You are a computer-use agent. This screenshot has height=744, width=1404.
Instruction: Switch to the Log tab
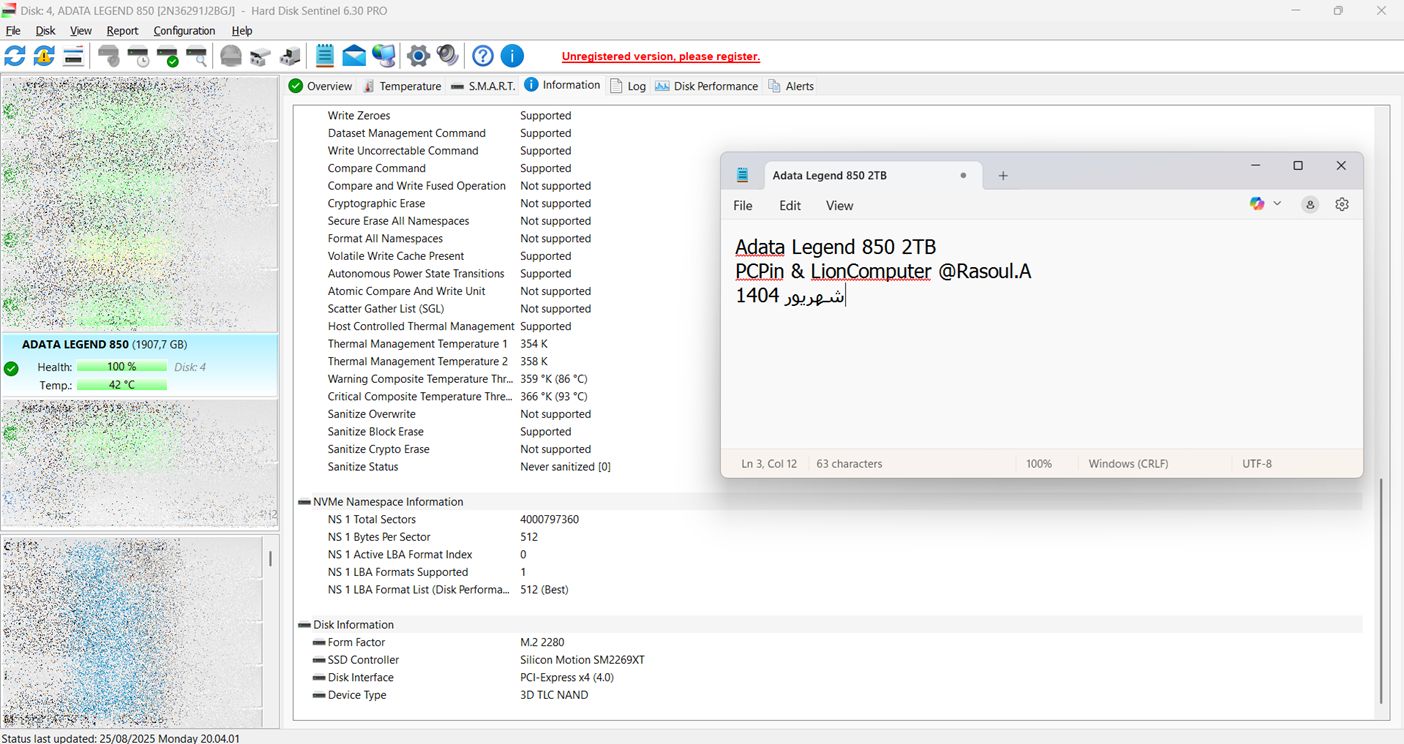[x=629, y=86]
